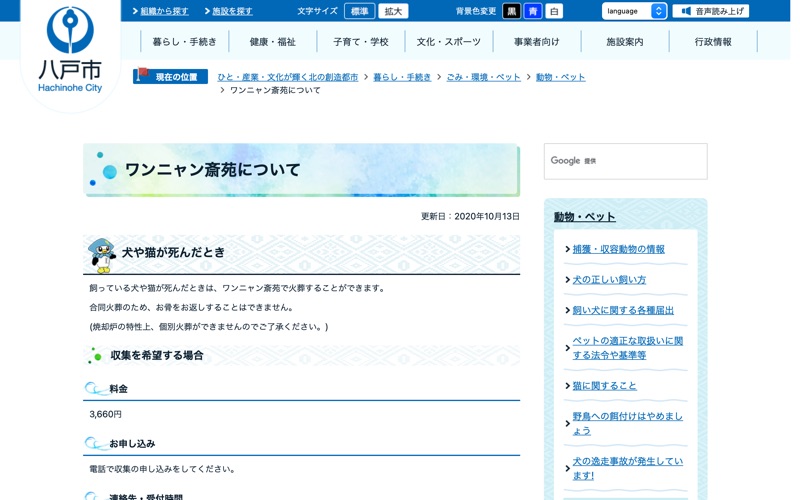Open 飼い犬に関する各種届出 in sidebar

(623, 310)
